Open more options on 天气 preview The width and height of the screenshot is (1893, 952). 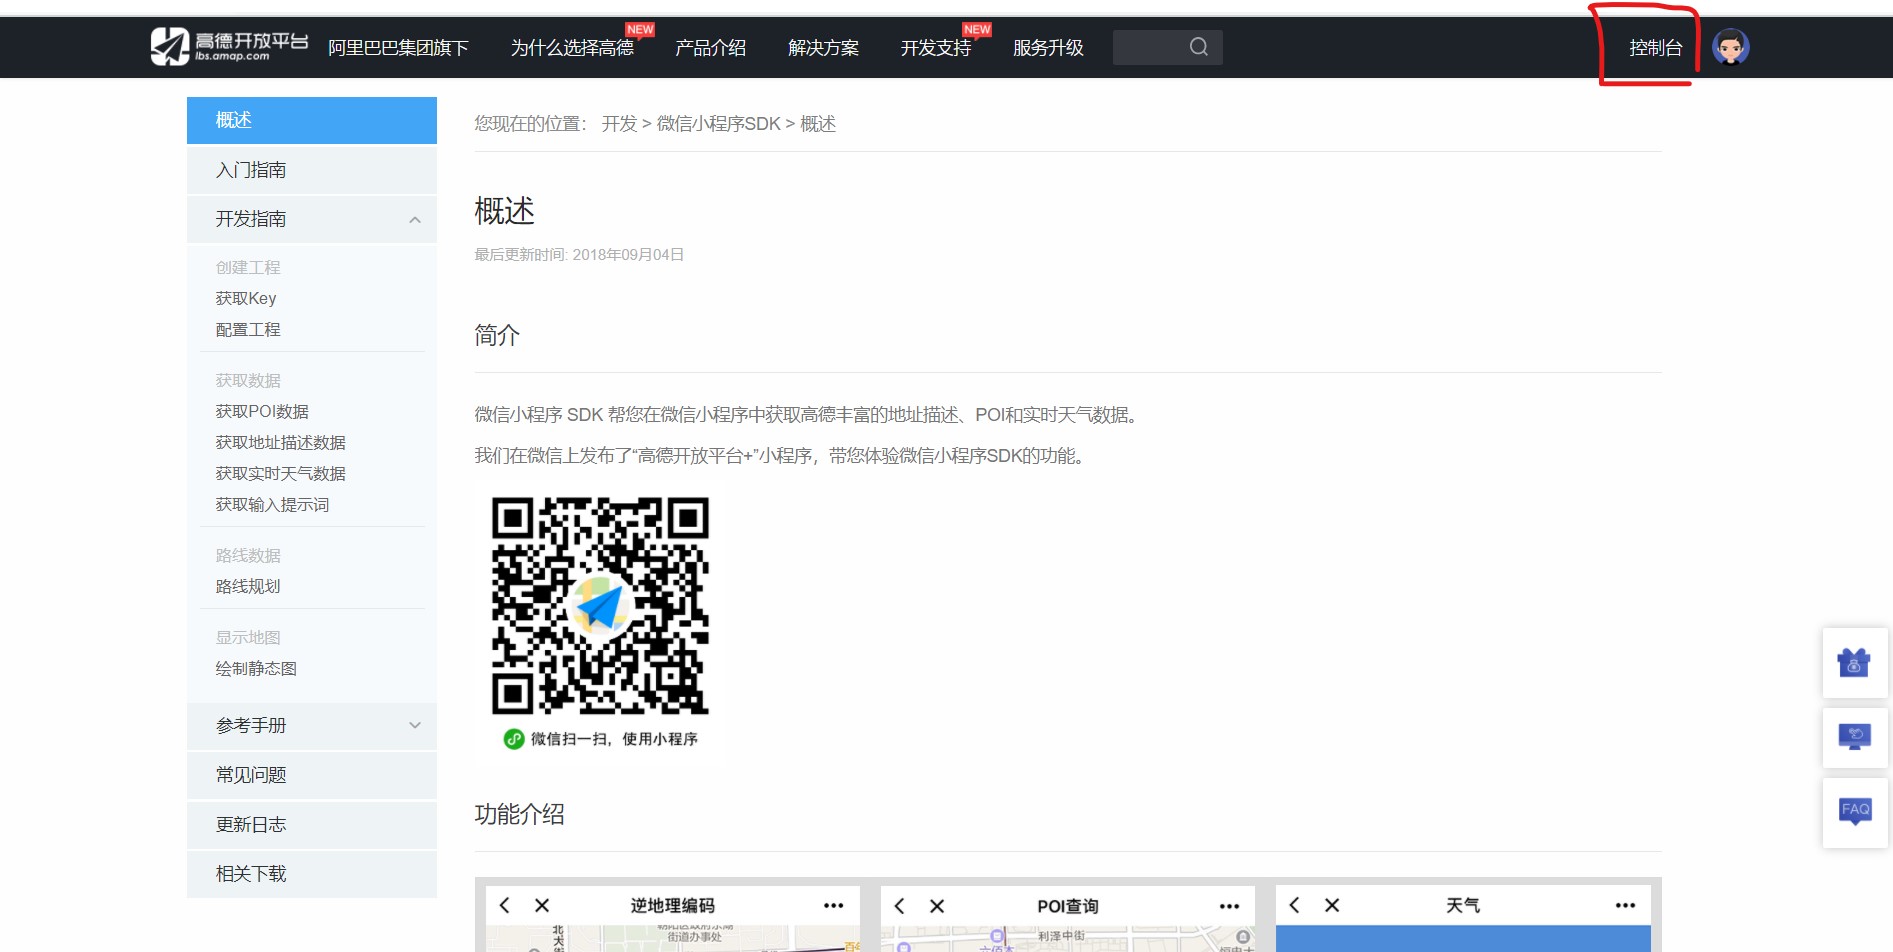(x=1625, y=905)
